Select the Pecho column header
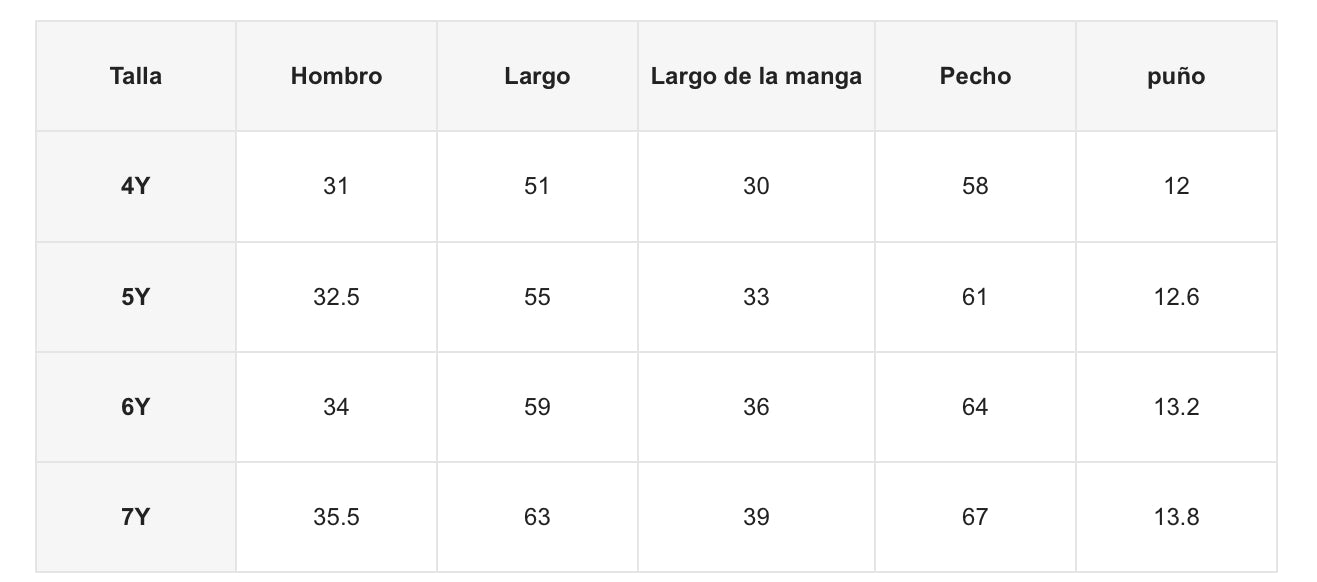This screenshot has width=1317, height=582. point(975,76)
